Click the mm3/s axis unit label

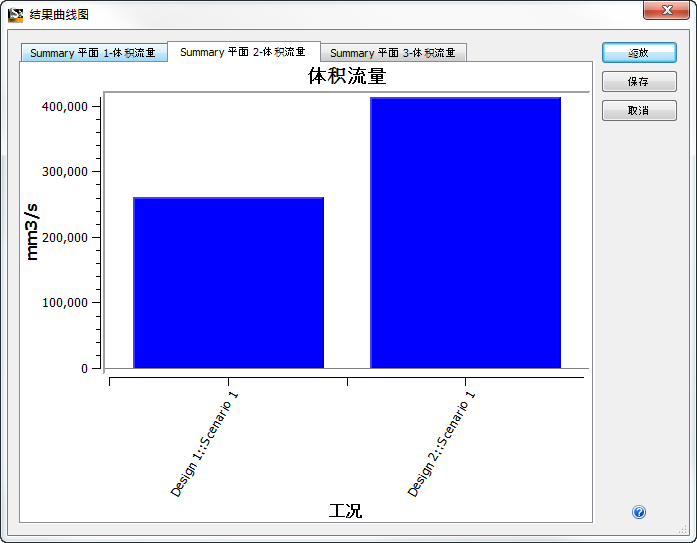32,232
